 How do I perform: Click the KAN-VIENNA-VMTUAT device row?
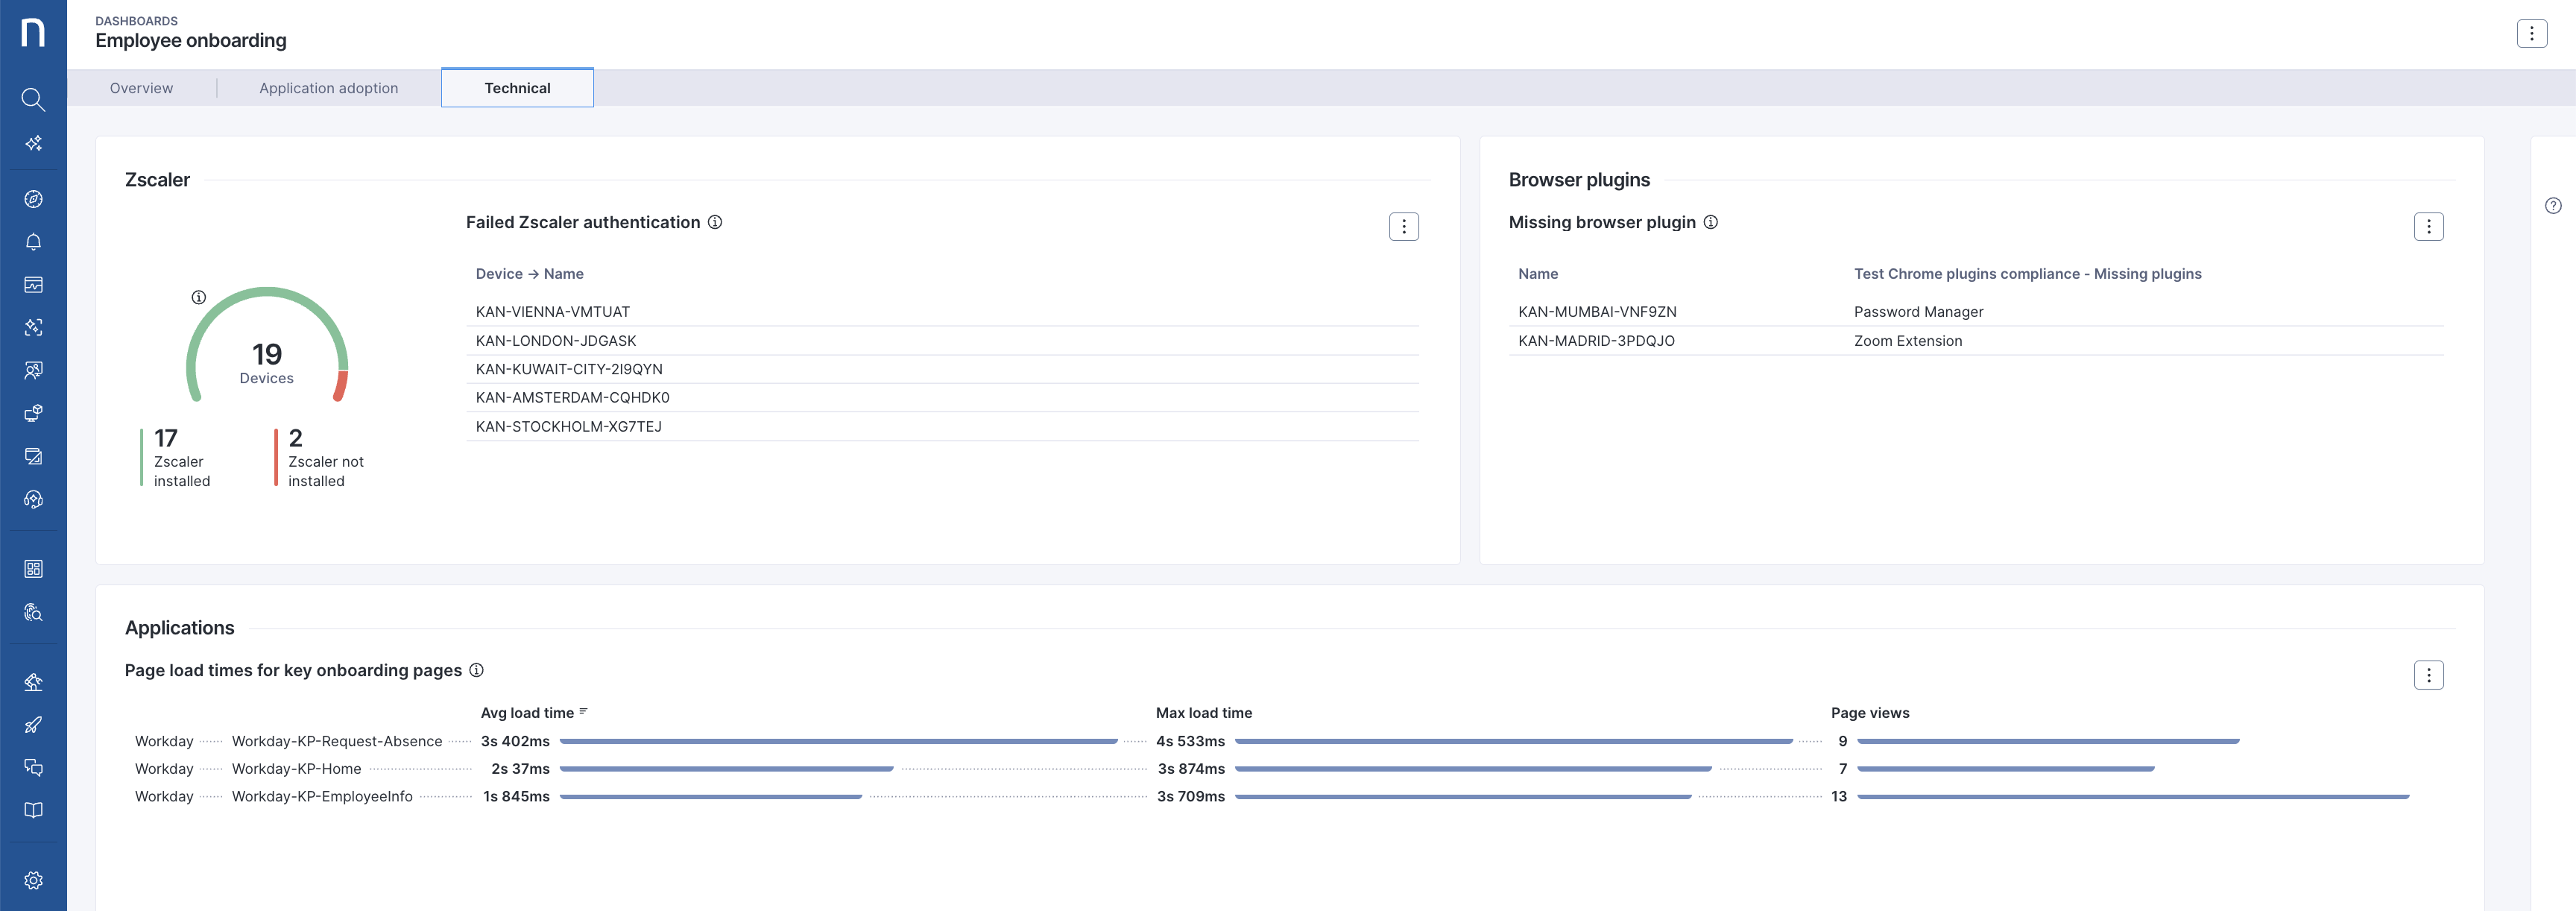tap(553, 312)
